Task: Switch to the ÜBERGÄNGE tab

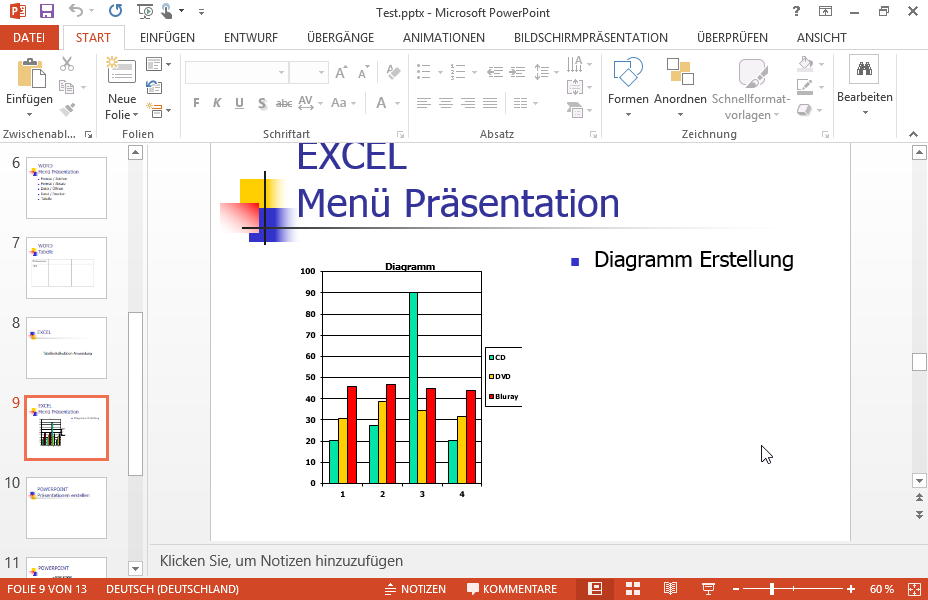Action: point(340,37)
